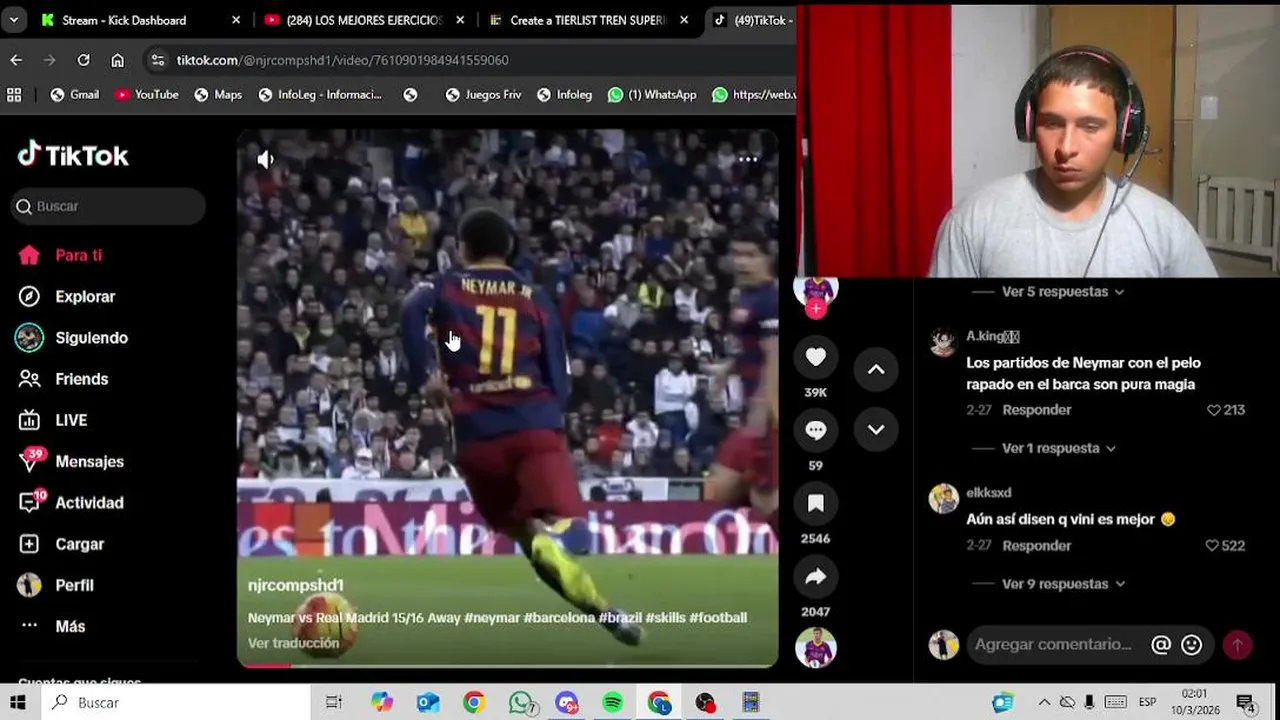Image resolution: width=1280 pixels, height=720 pixels.
Task: Open the Juegos Friv bookmark
Action: tap(483, 95)
